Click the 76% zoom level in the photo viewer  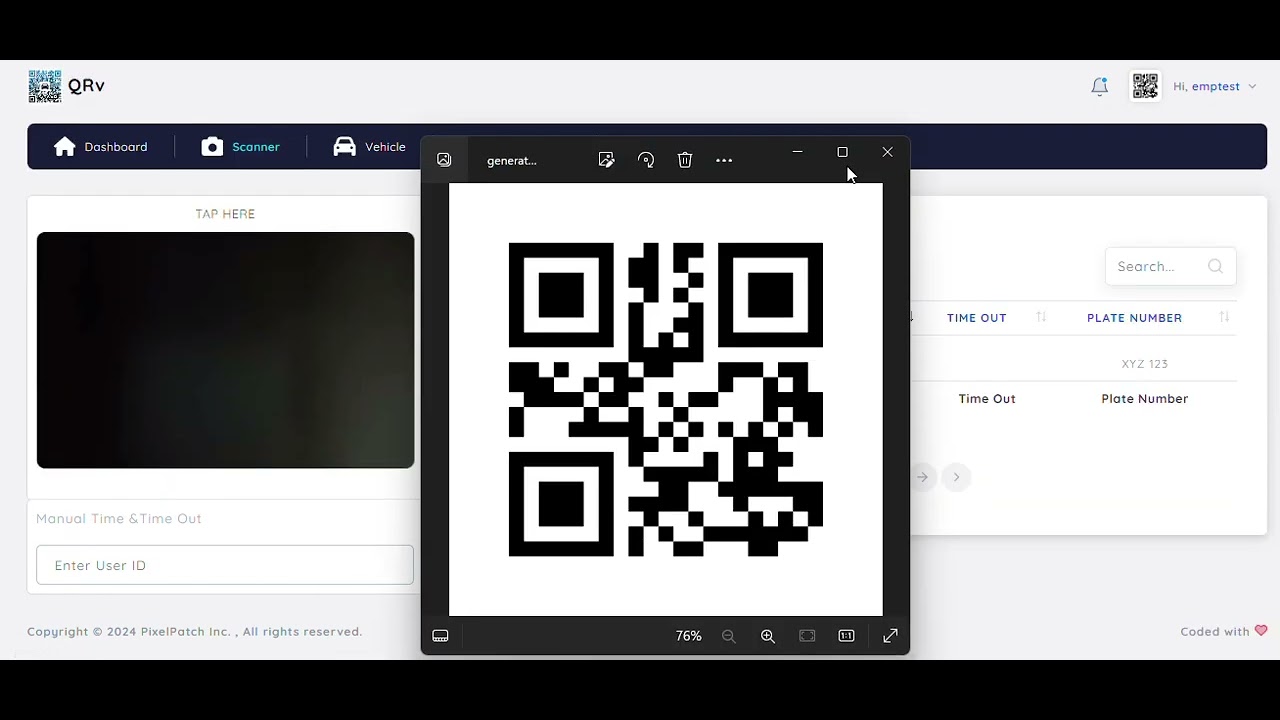click(x=689, y=636)
